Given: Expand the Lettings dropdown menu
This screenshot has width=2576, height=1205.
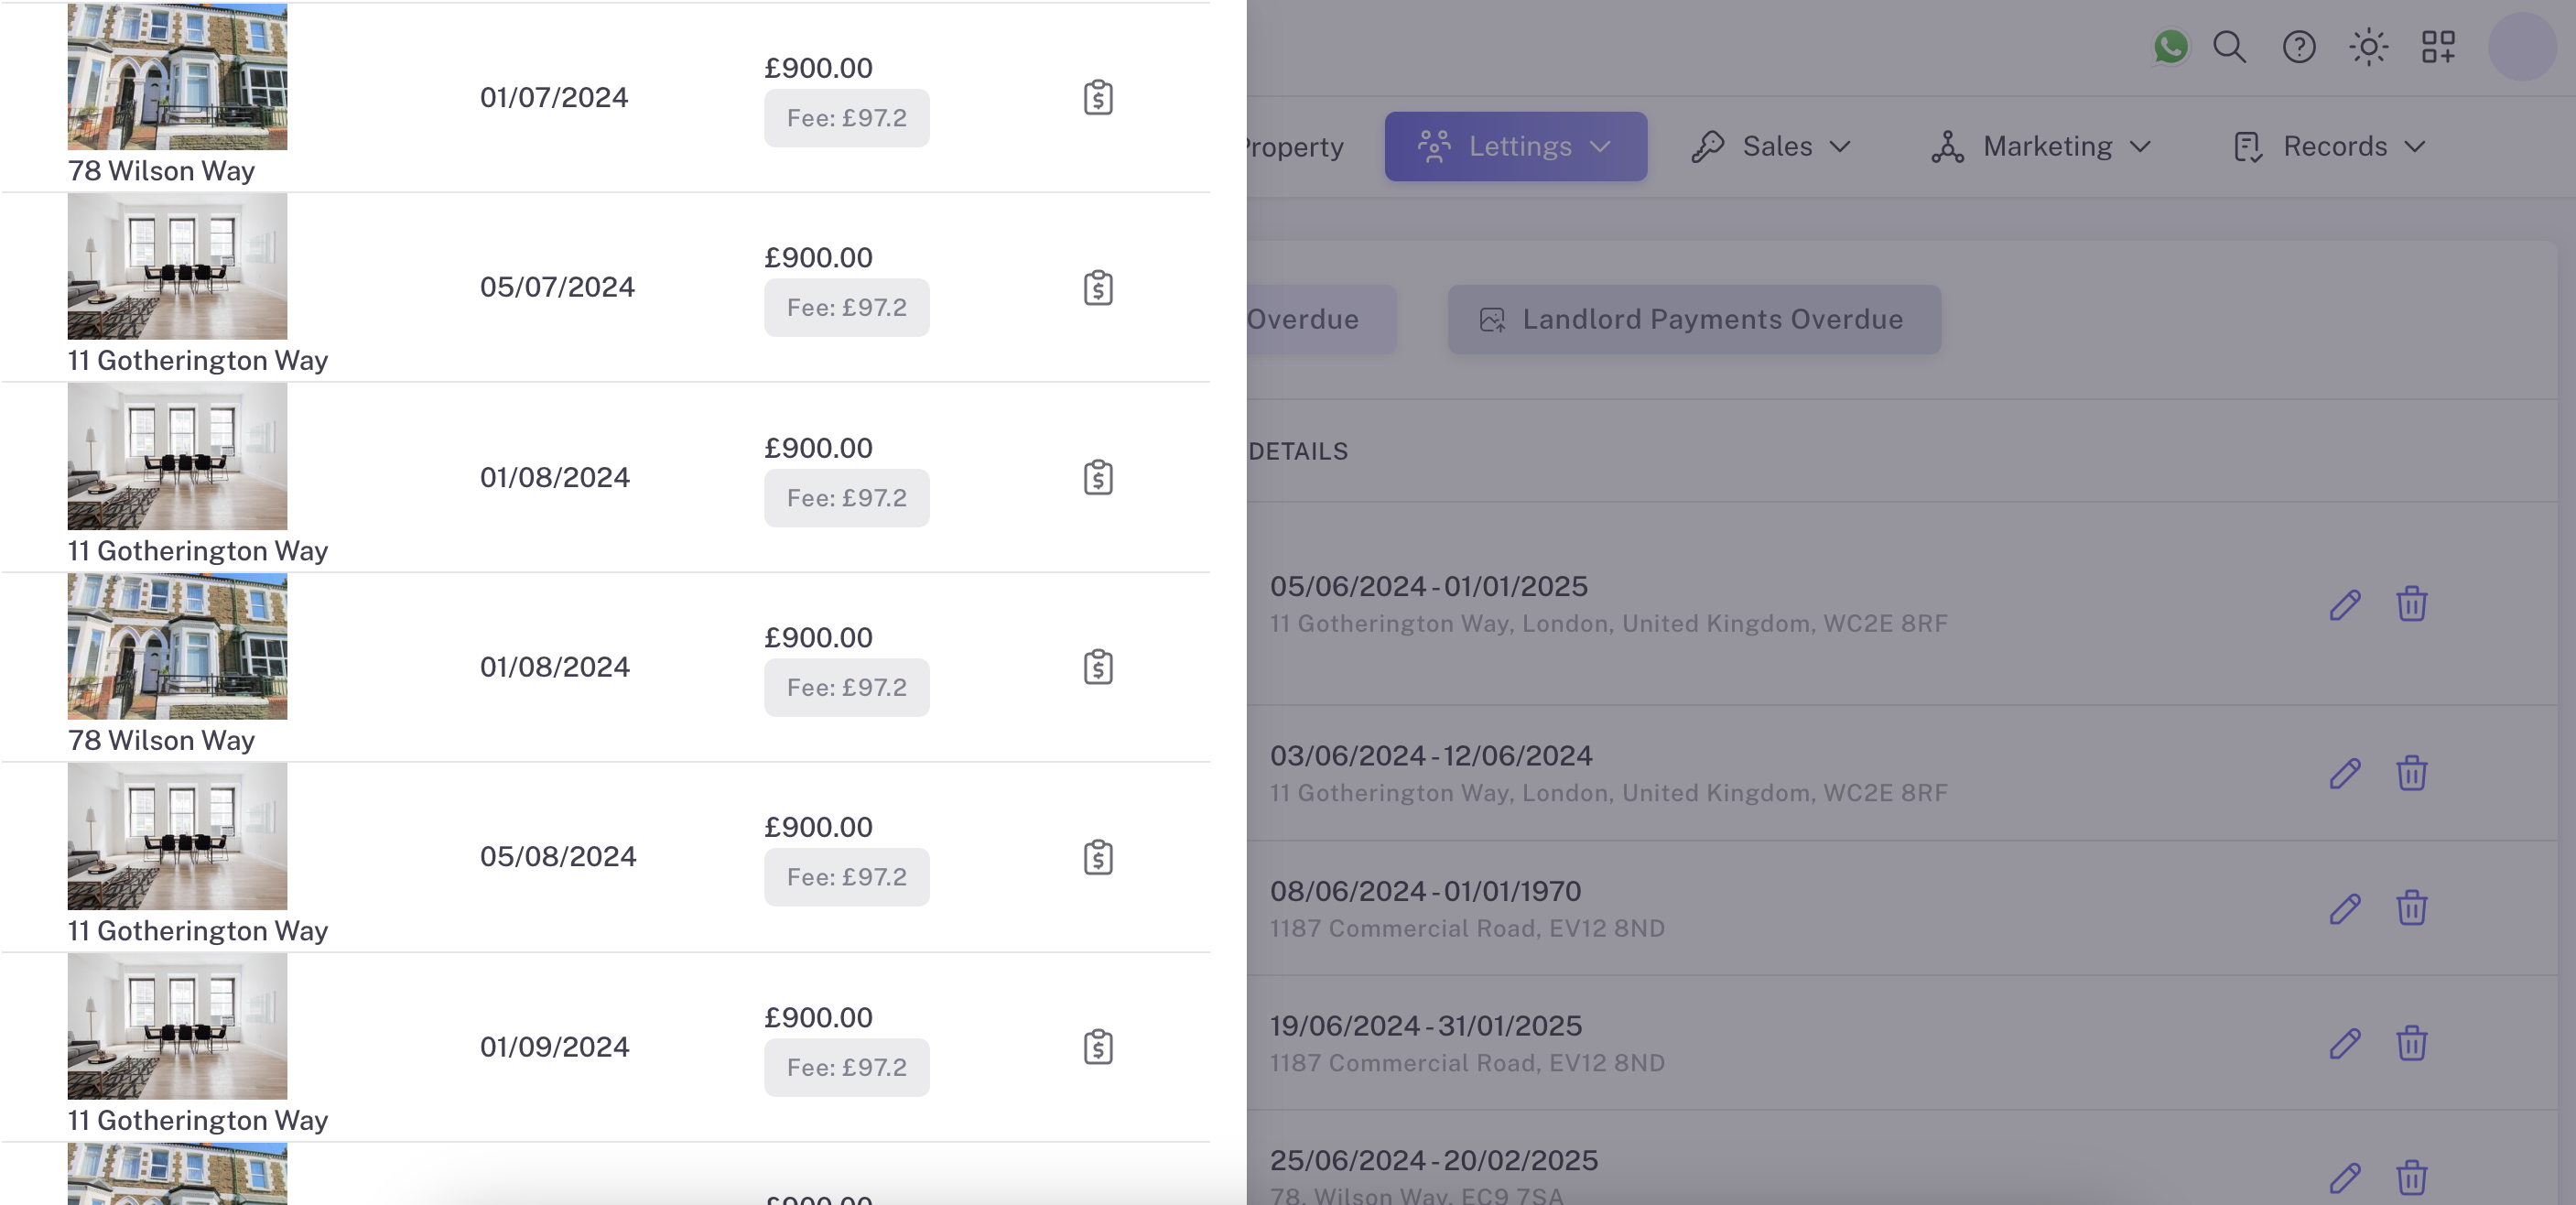Looking at the screenshot, I should 1515,146.
